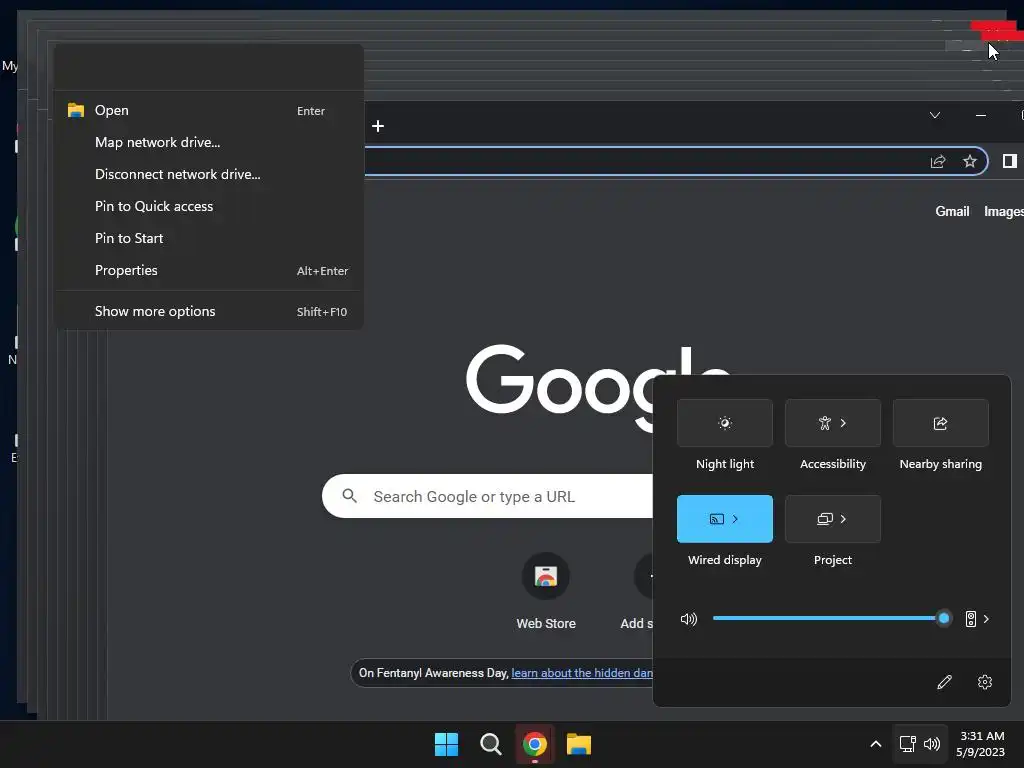Toggle the Wired display tile

coord(725,519)
